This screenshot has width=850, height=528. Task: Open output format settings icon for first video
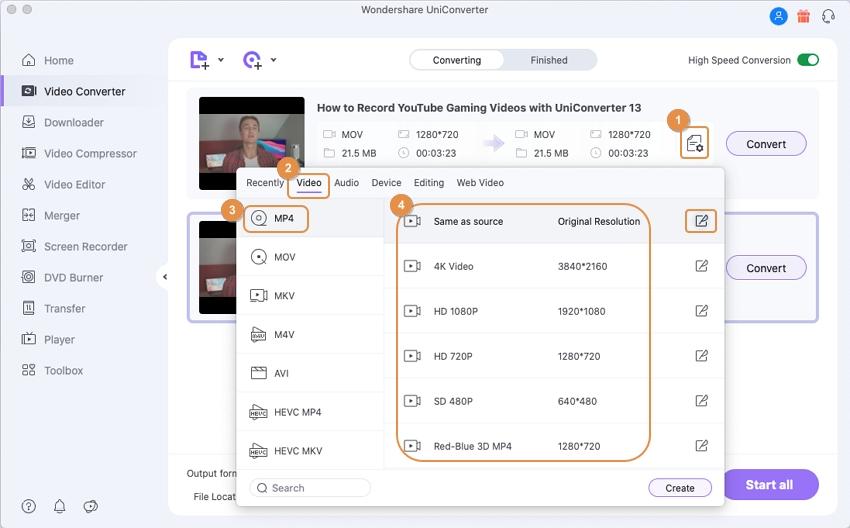coord(694,143)
